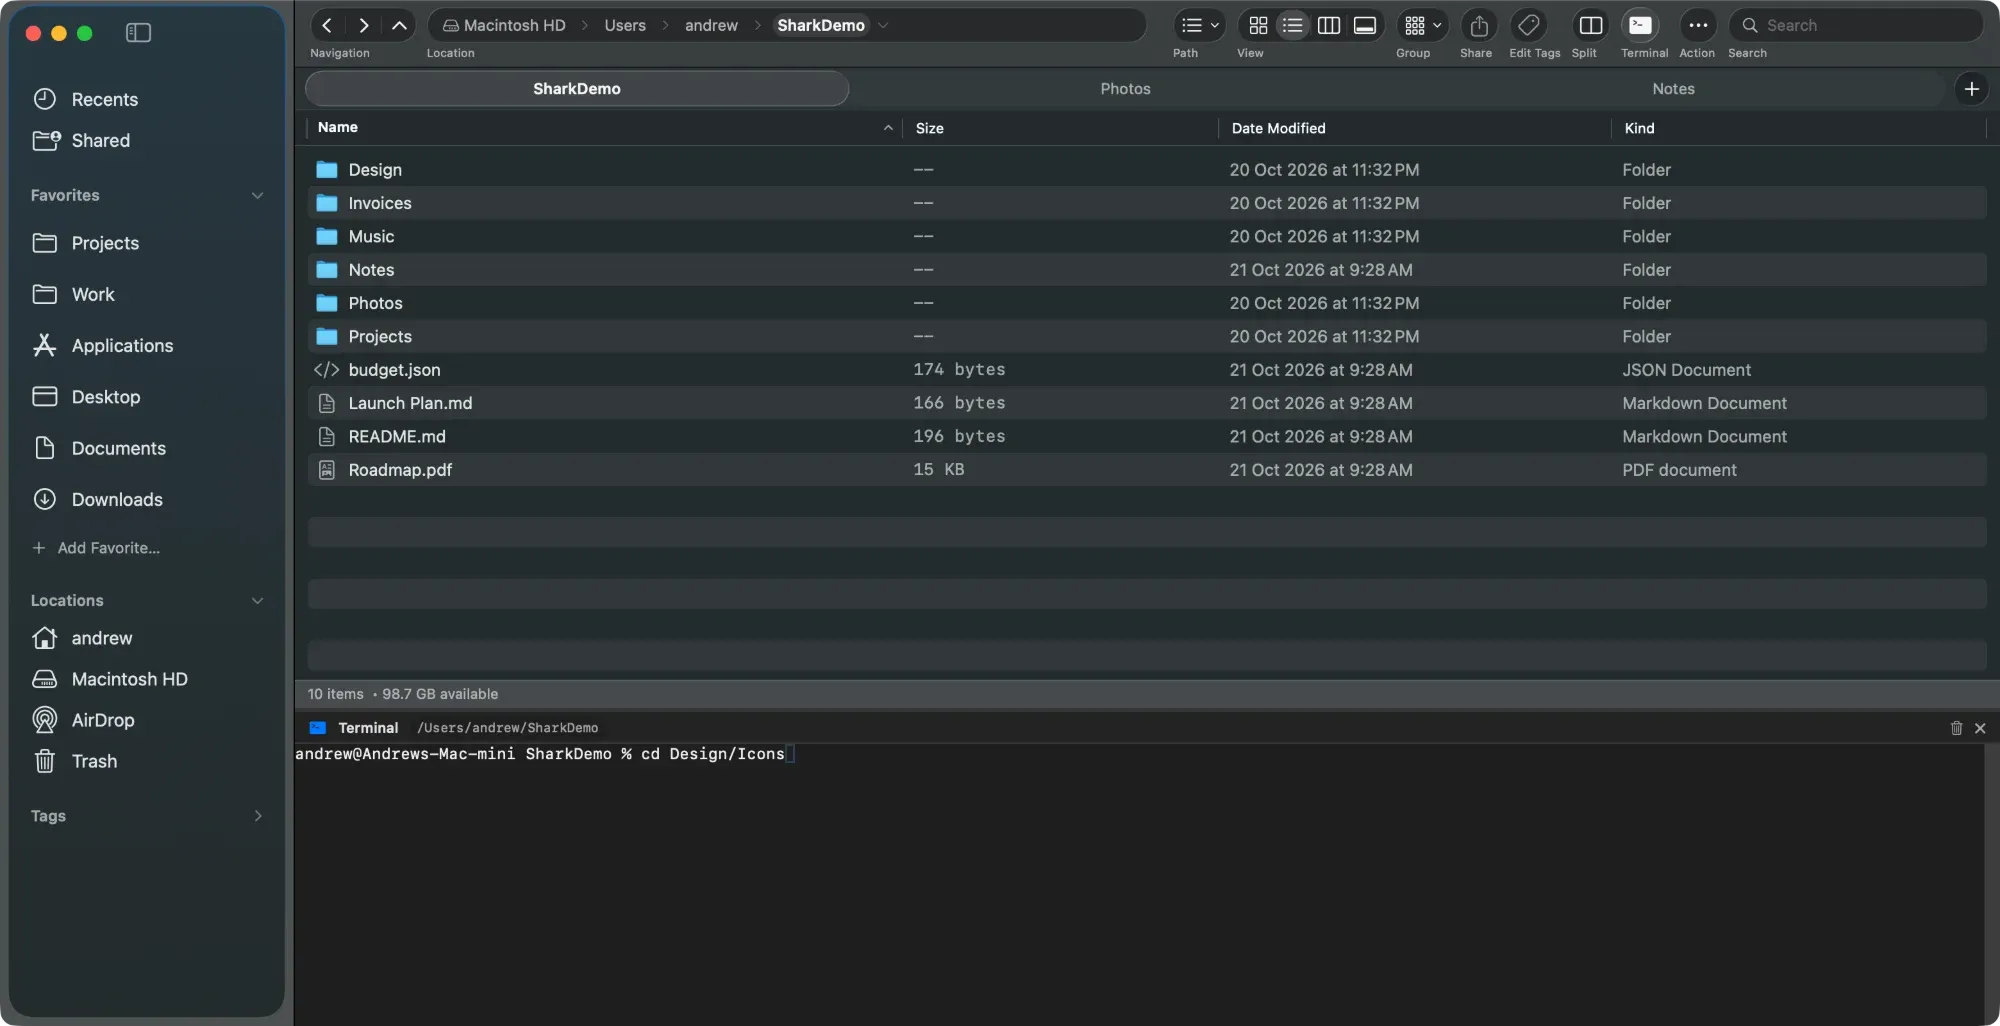Click into the Search field

point(1856,25)
